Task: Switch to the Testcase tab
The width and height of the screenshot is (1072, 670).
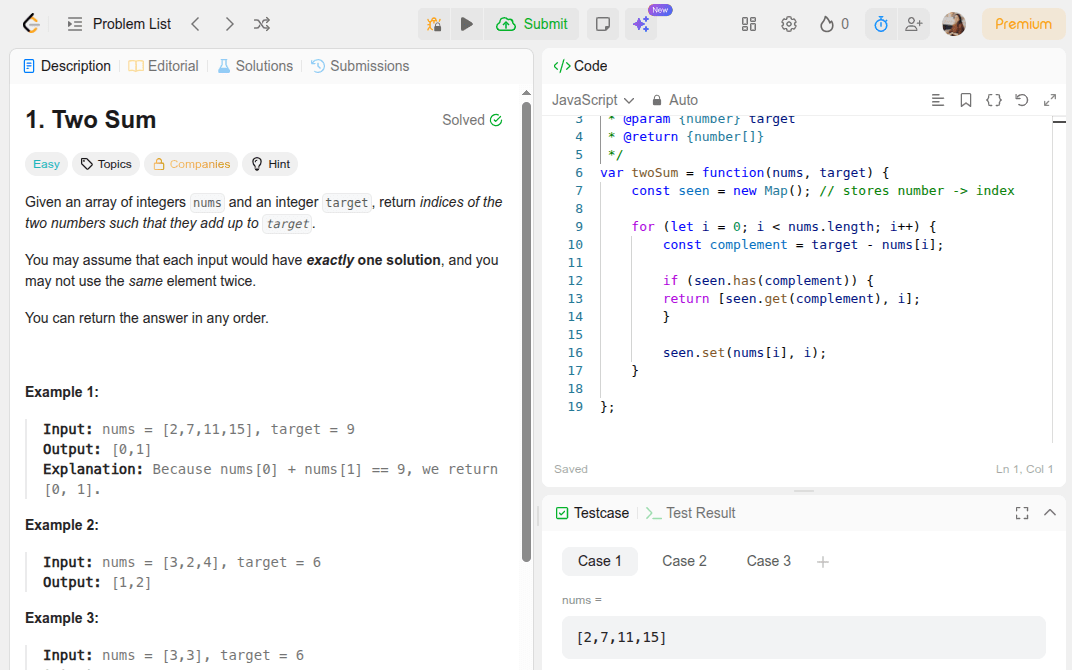Action: pyautogui.click(x=593, y=513)
